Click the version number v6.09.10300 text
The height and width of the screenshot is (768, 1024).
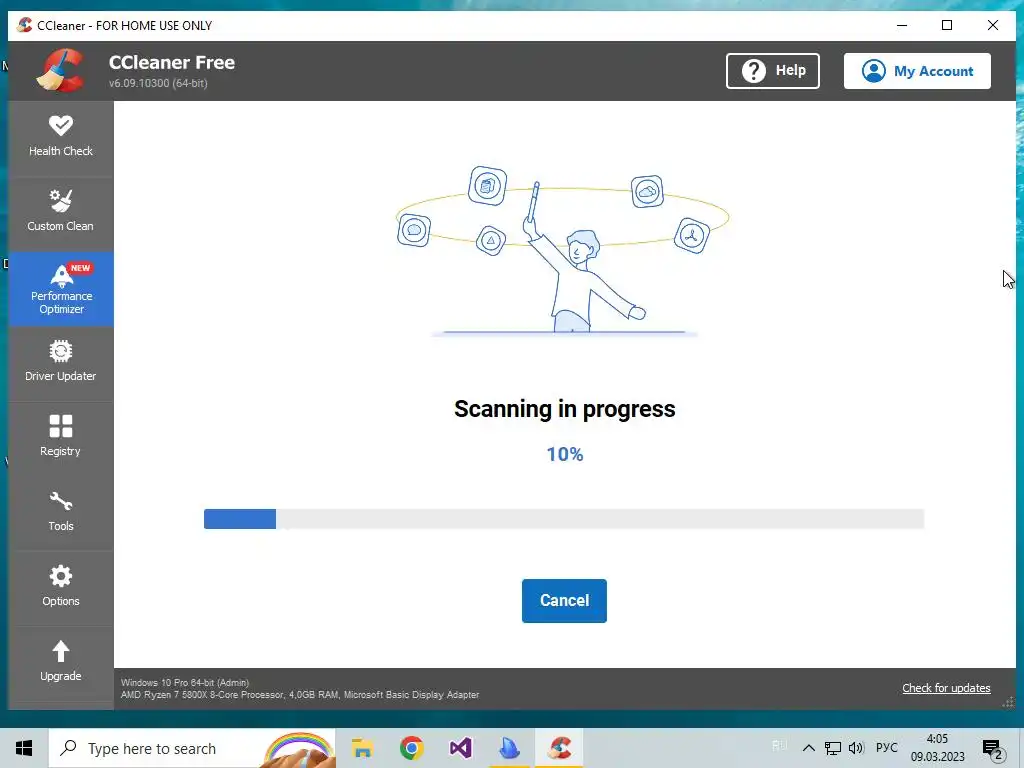[x=158, y=83]
